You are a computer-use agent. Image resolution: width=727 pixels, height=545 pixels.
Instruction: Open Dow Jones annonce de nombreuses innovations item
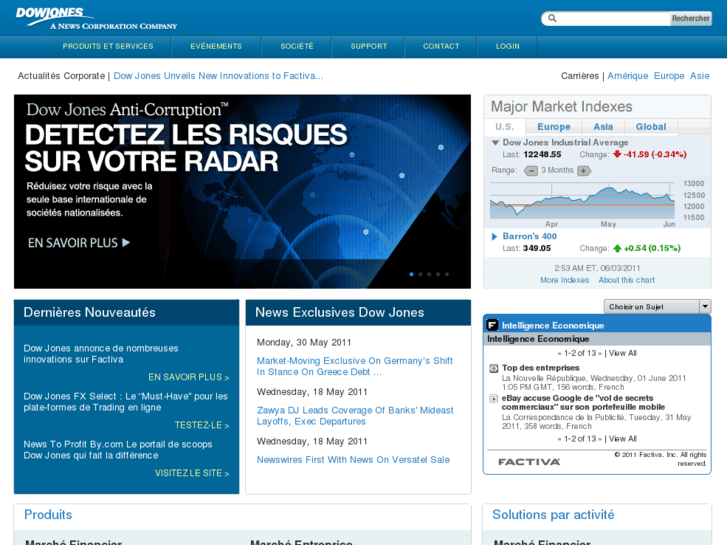(x=101, y=354)
